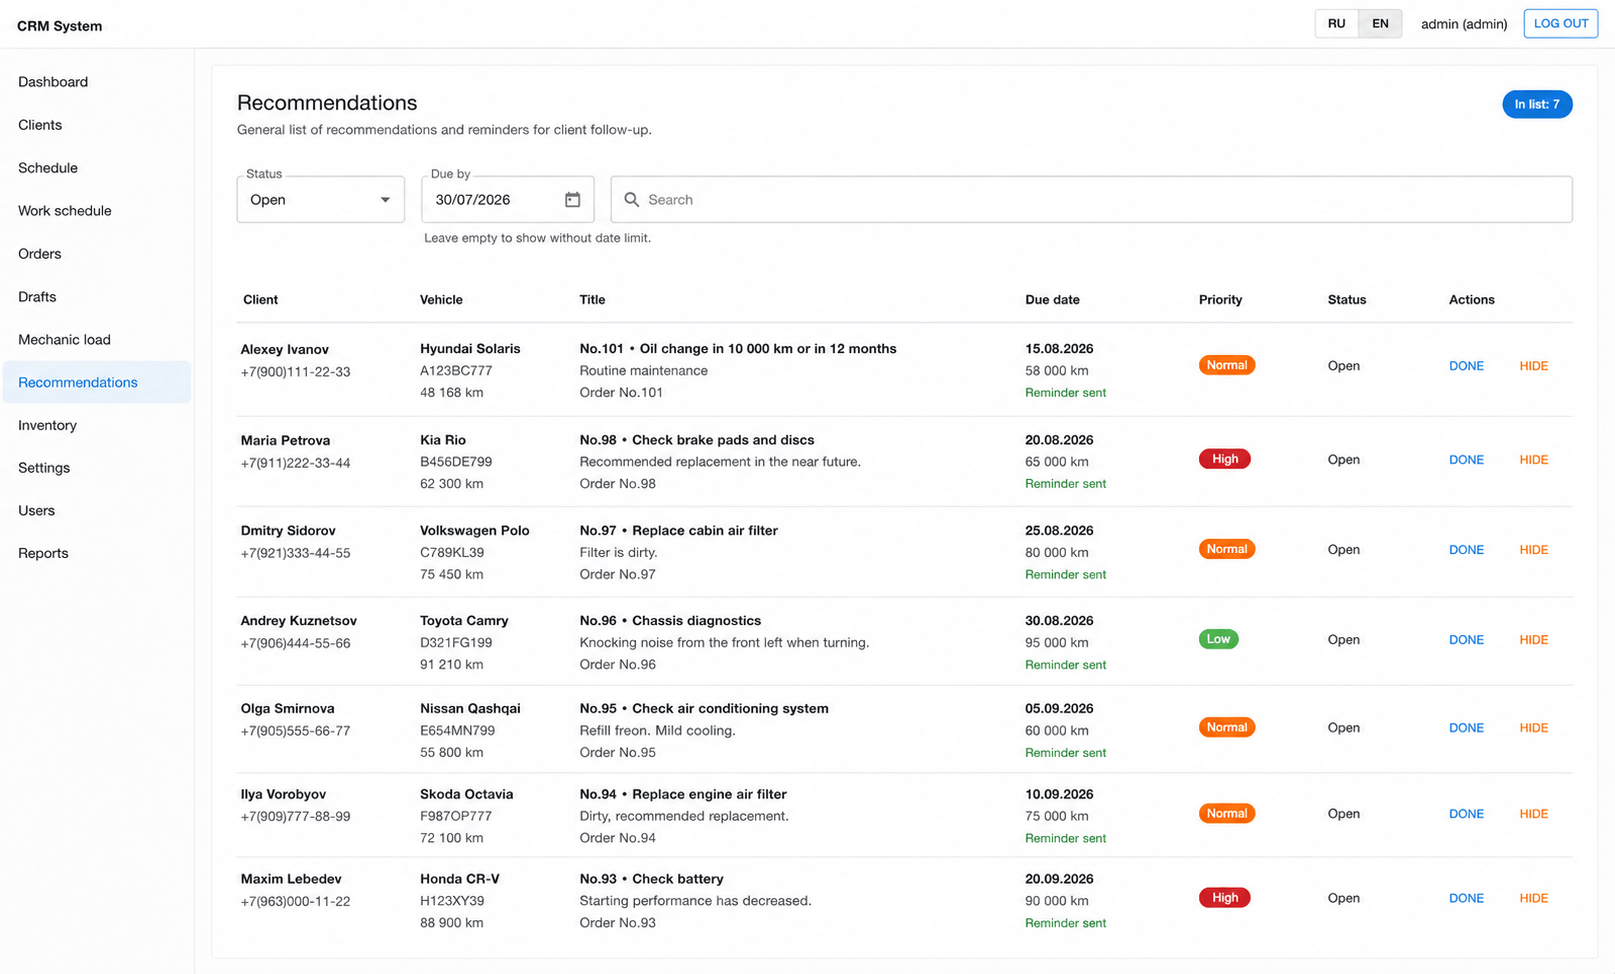This screenshot has height=974, width=1615.
Task: Click the Status column header
Action: pos(1347,300)
